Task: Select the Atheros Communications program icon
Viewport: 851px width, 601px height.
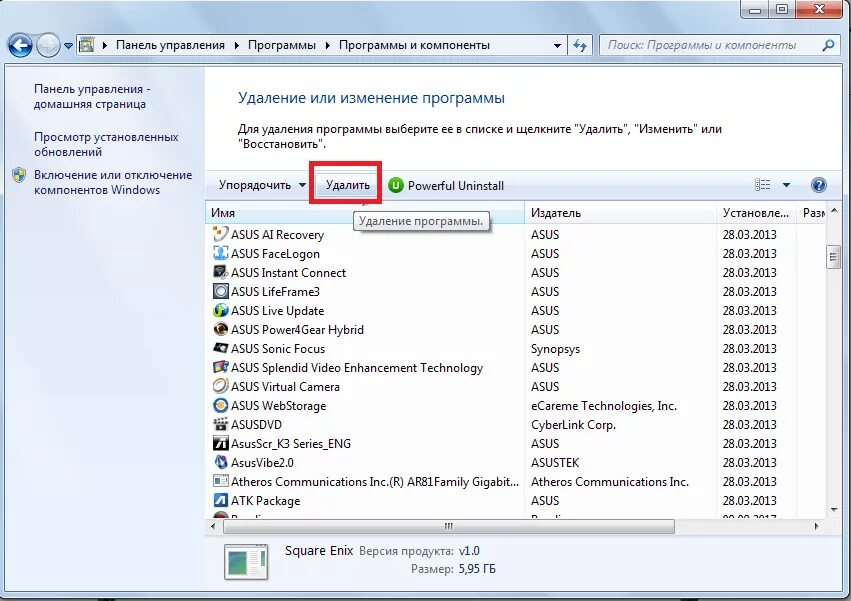Action: pyautogui.click(x=220, y=481)
